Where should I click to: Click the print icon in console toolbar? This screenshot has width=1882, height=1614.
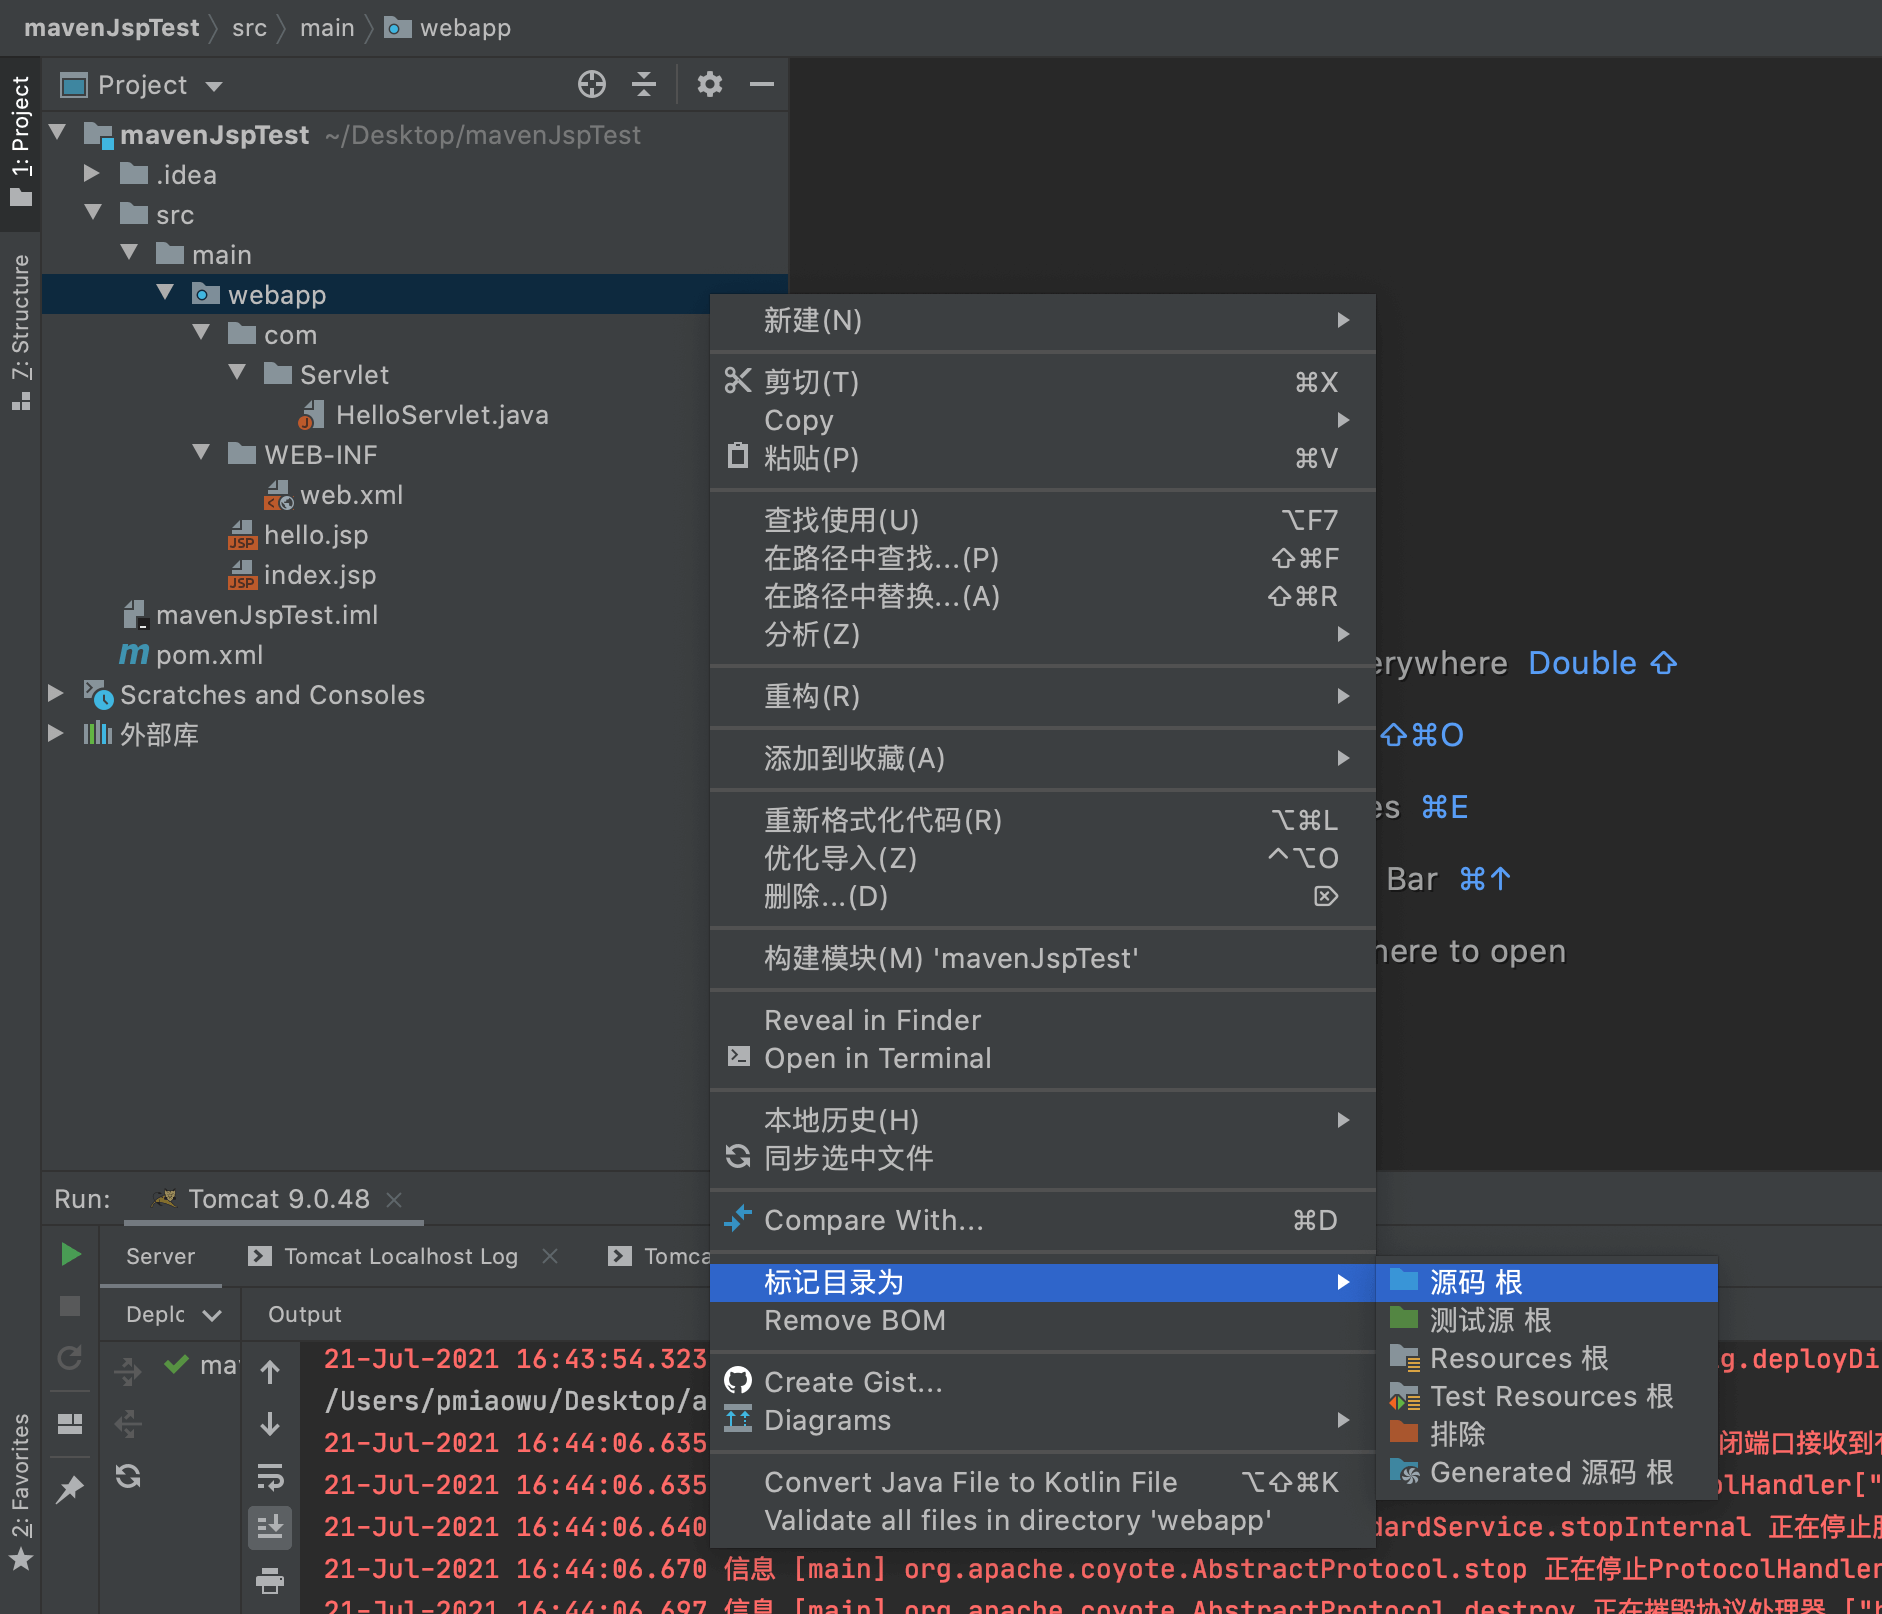(270, 1581)
